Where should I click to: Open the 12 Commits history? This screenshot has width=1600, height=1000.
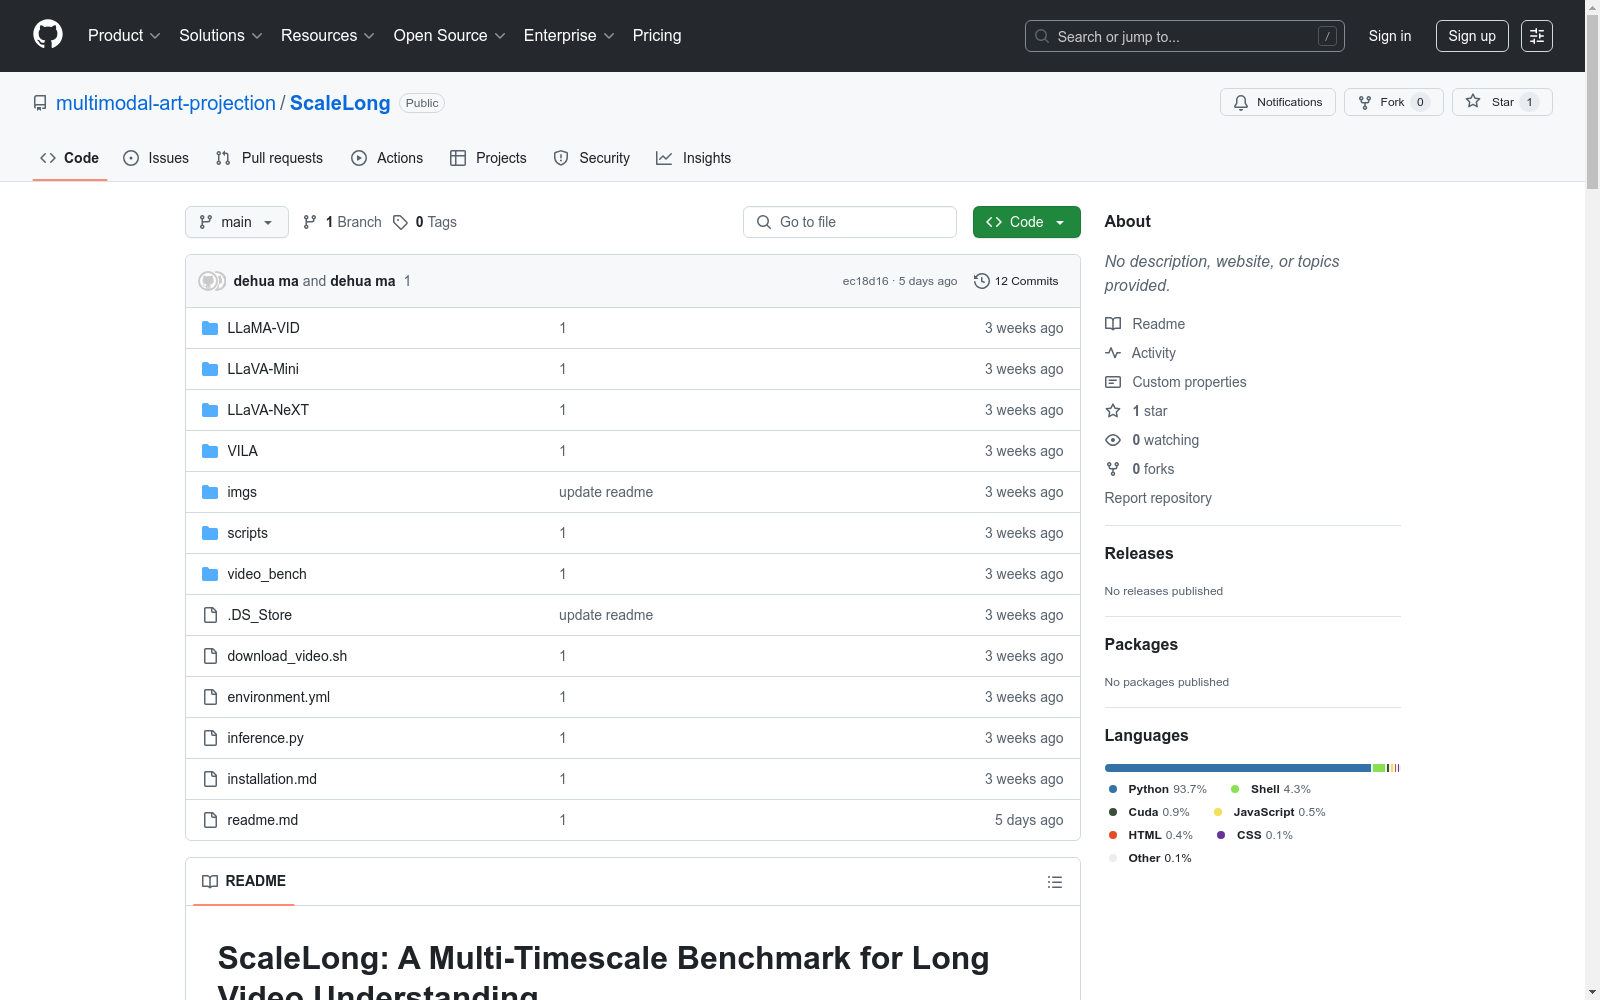pyautogui.click(x=1016, y=281)
